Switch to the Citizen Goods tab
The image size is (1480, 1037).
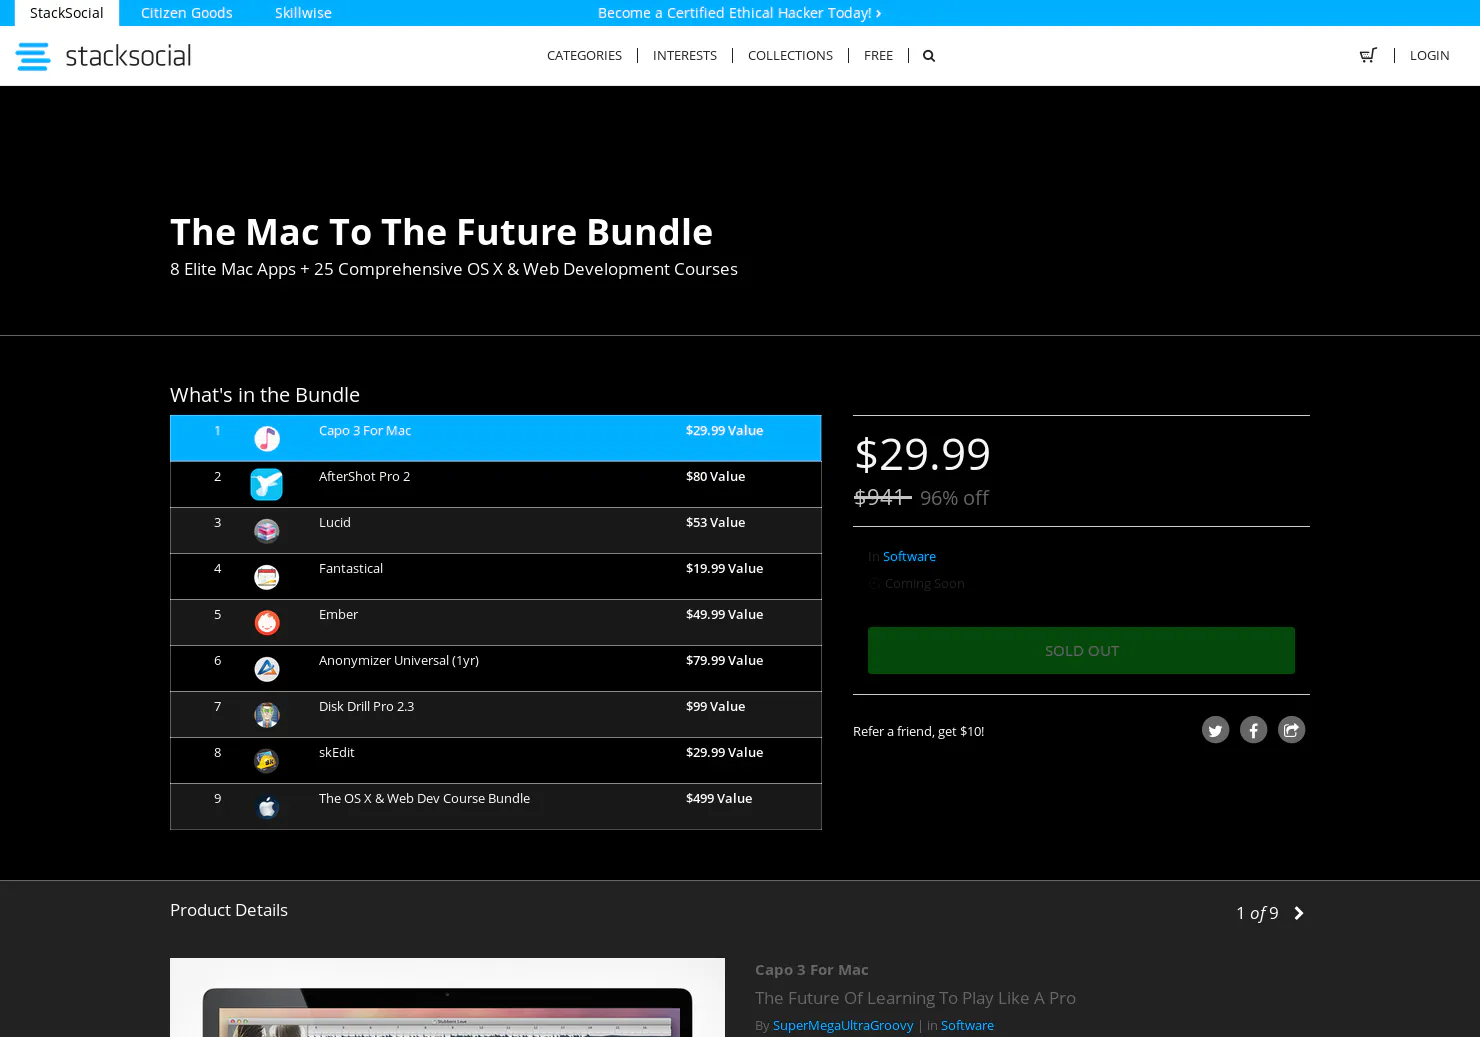187,13
